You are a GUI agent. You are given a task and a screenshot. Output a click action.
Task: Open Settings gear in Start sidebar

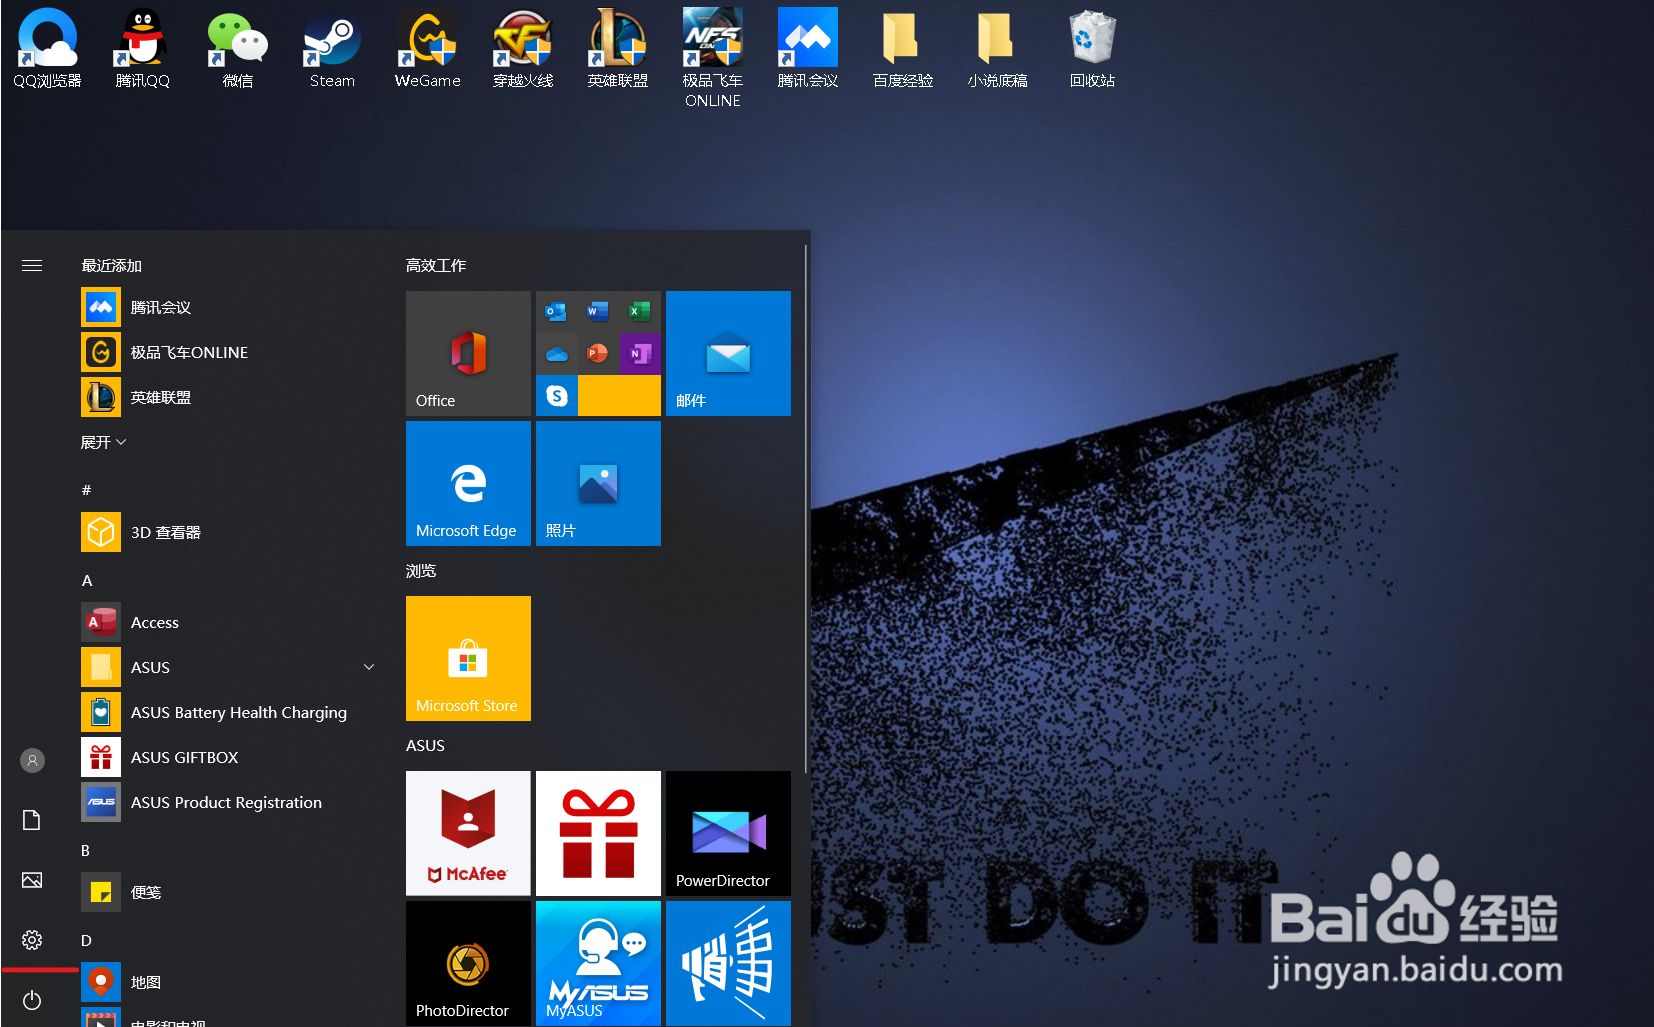[32, 940]
